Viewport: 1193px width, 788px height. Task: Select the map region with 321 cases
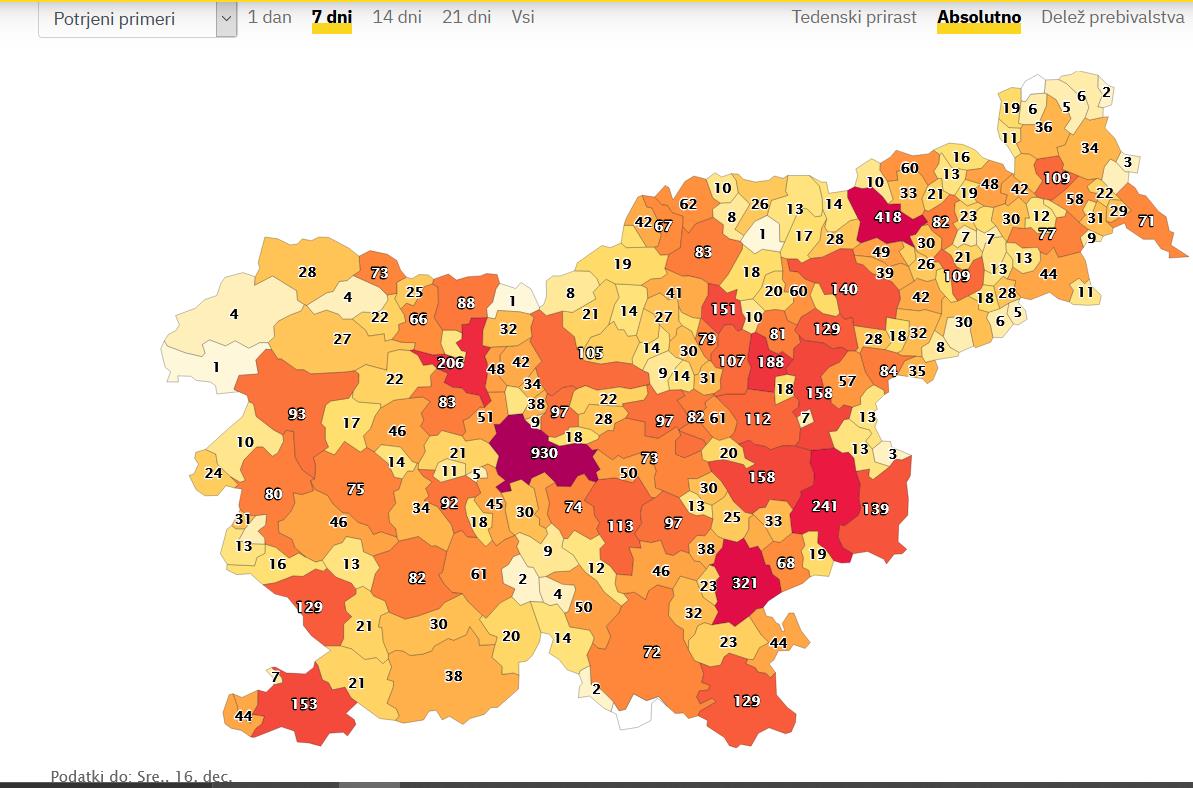point(744,583)
